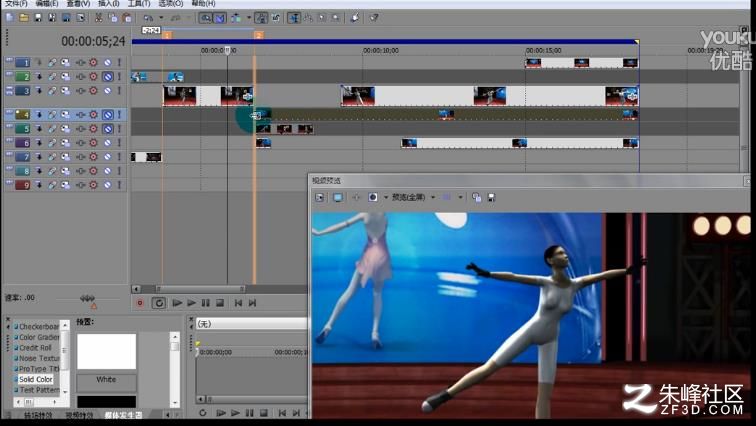Click video preview project properties icon
Image resolution: width=756 pixels, height=426 pixels.
coord(319,198)
